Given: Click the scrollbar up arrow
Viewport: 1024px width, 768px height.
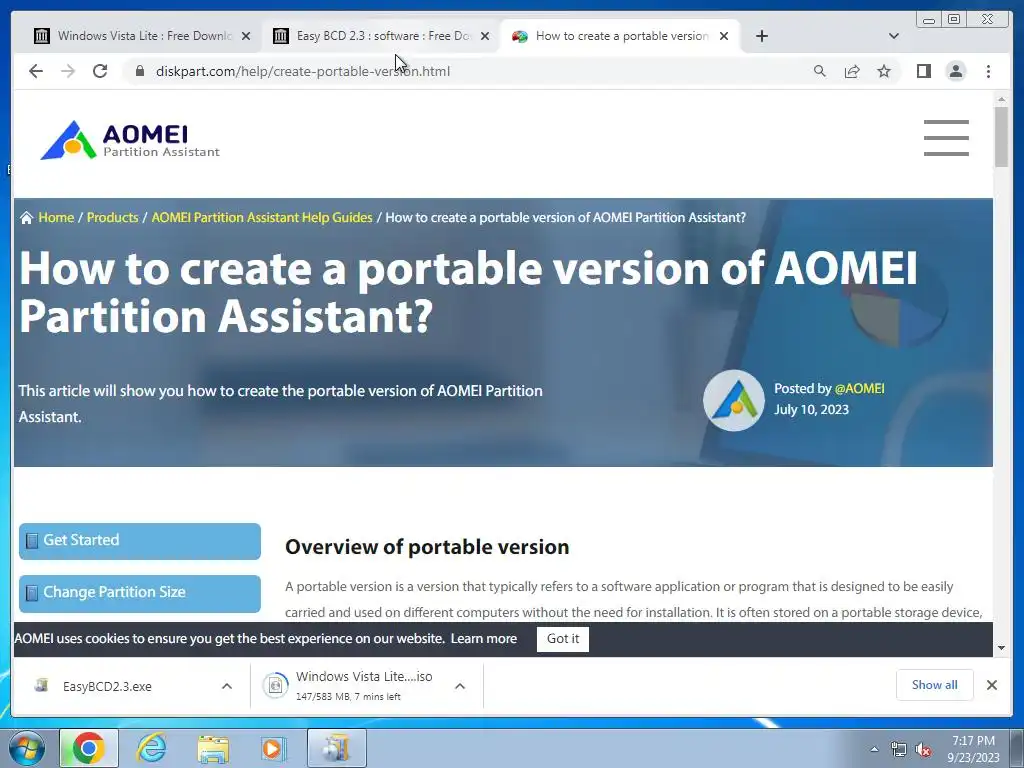Looking at the screenshot, I should click(x=1001, y=99).
